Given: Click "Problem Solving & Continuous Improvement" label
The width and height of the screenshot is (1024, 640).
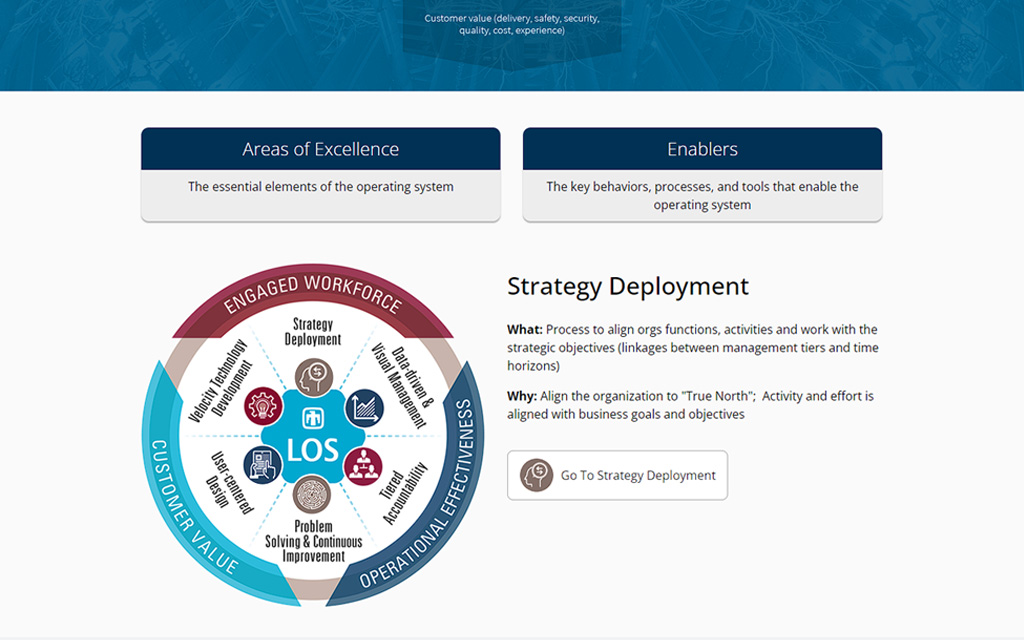Looking at the screenshot, I should pyautogui.click(x=313, y=541).
